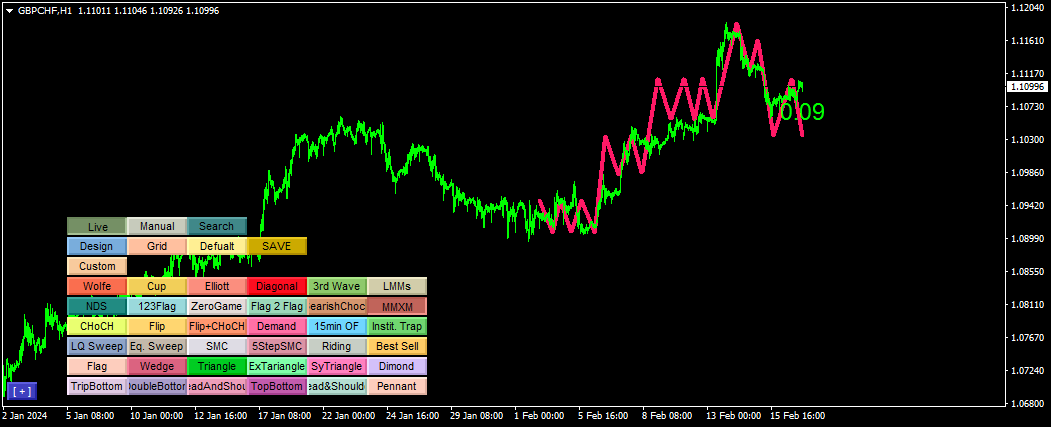Screen dimensions: 1051x427
Task: Click the LMMs button
Action: 397,286
